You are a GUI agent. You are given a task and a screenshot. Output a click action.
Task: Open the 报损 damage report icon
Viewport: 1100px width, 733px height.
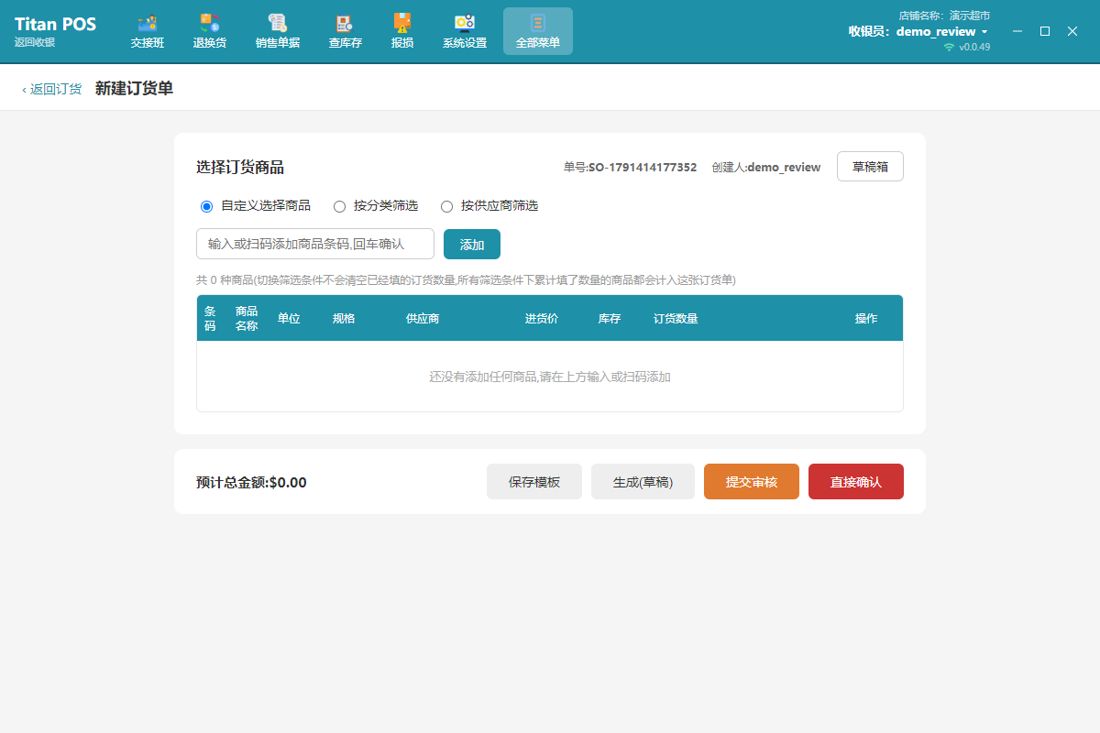pos(402,32)
